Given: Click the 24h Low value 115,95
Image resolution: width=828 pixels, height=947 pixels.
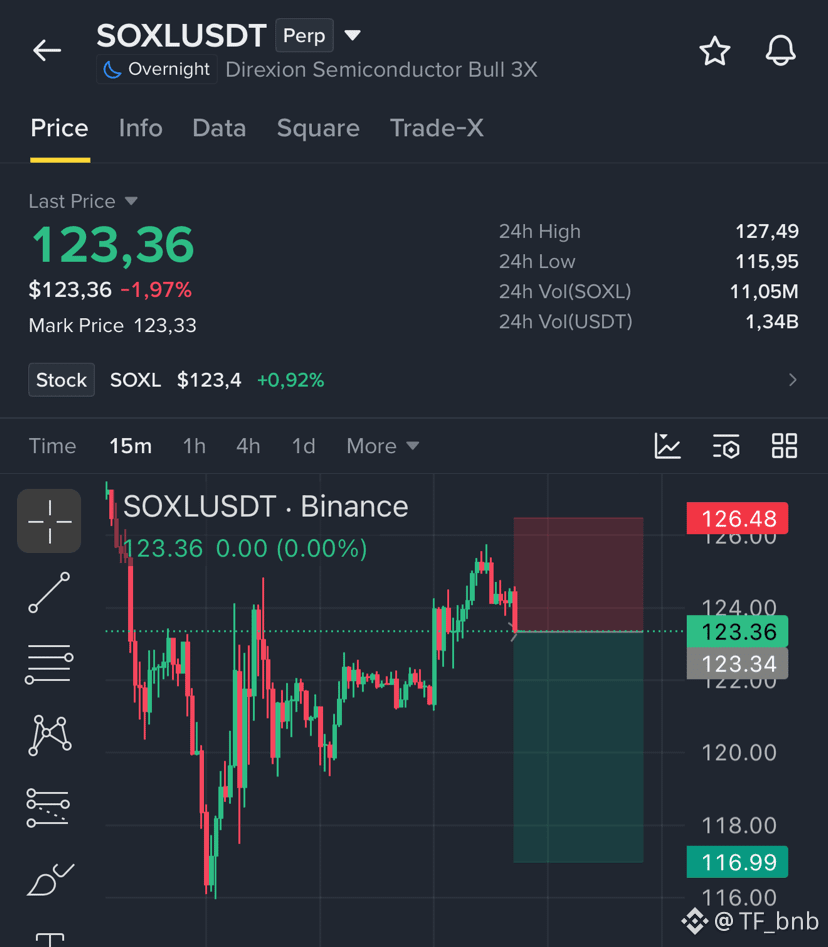Looking at the screenshot, I should (x=767, y=262).
